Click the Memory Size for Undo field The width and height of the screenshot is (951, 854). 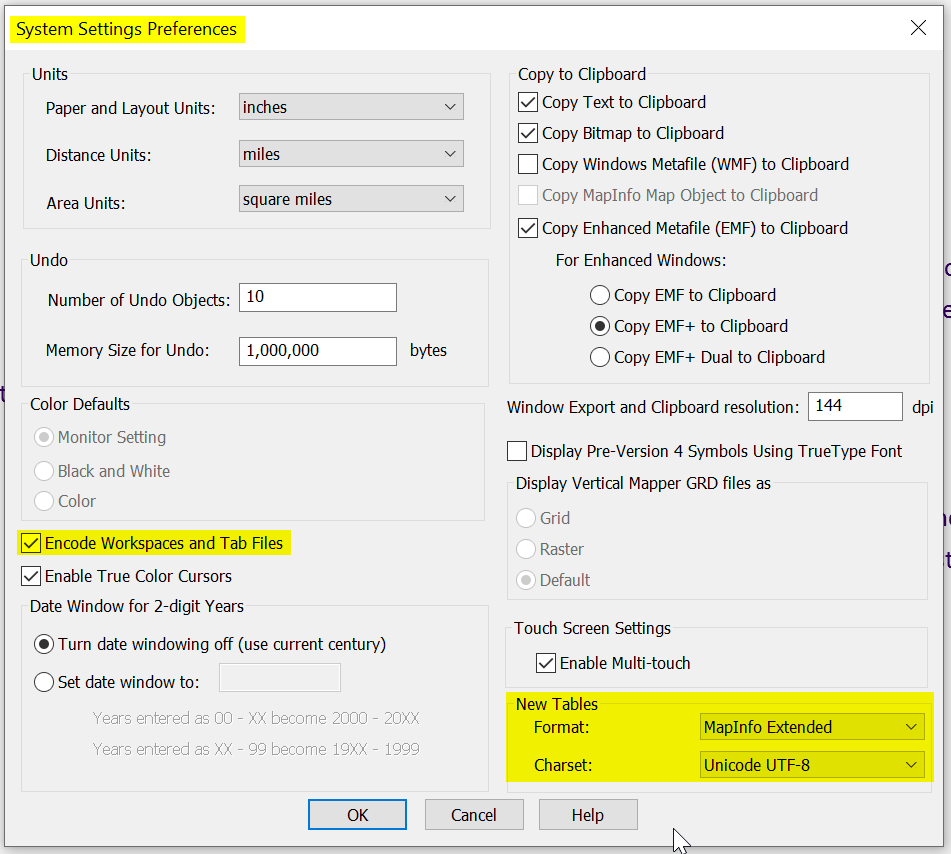click(317, 351)
